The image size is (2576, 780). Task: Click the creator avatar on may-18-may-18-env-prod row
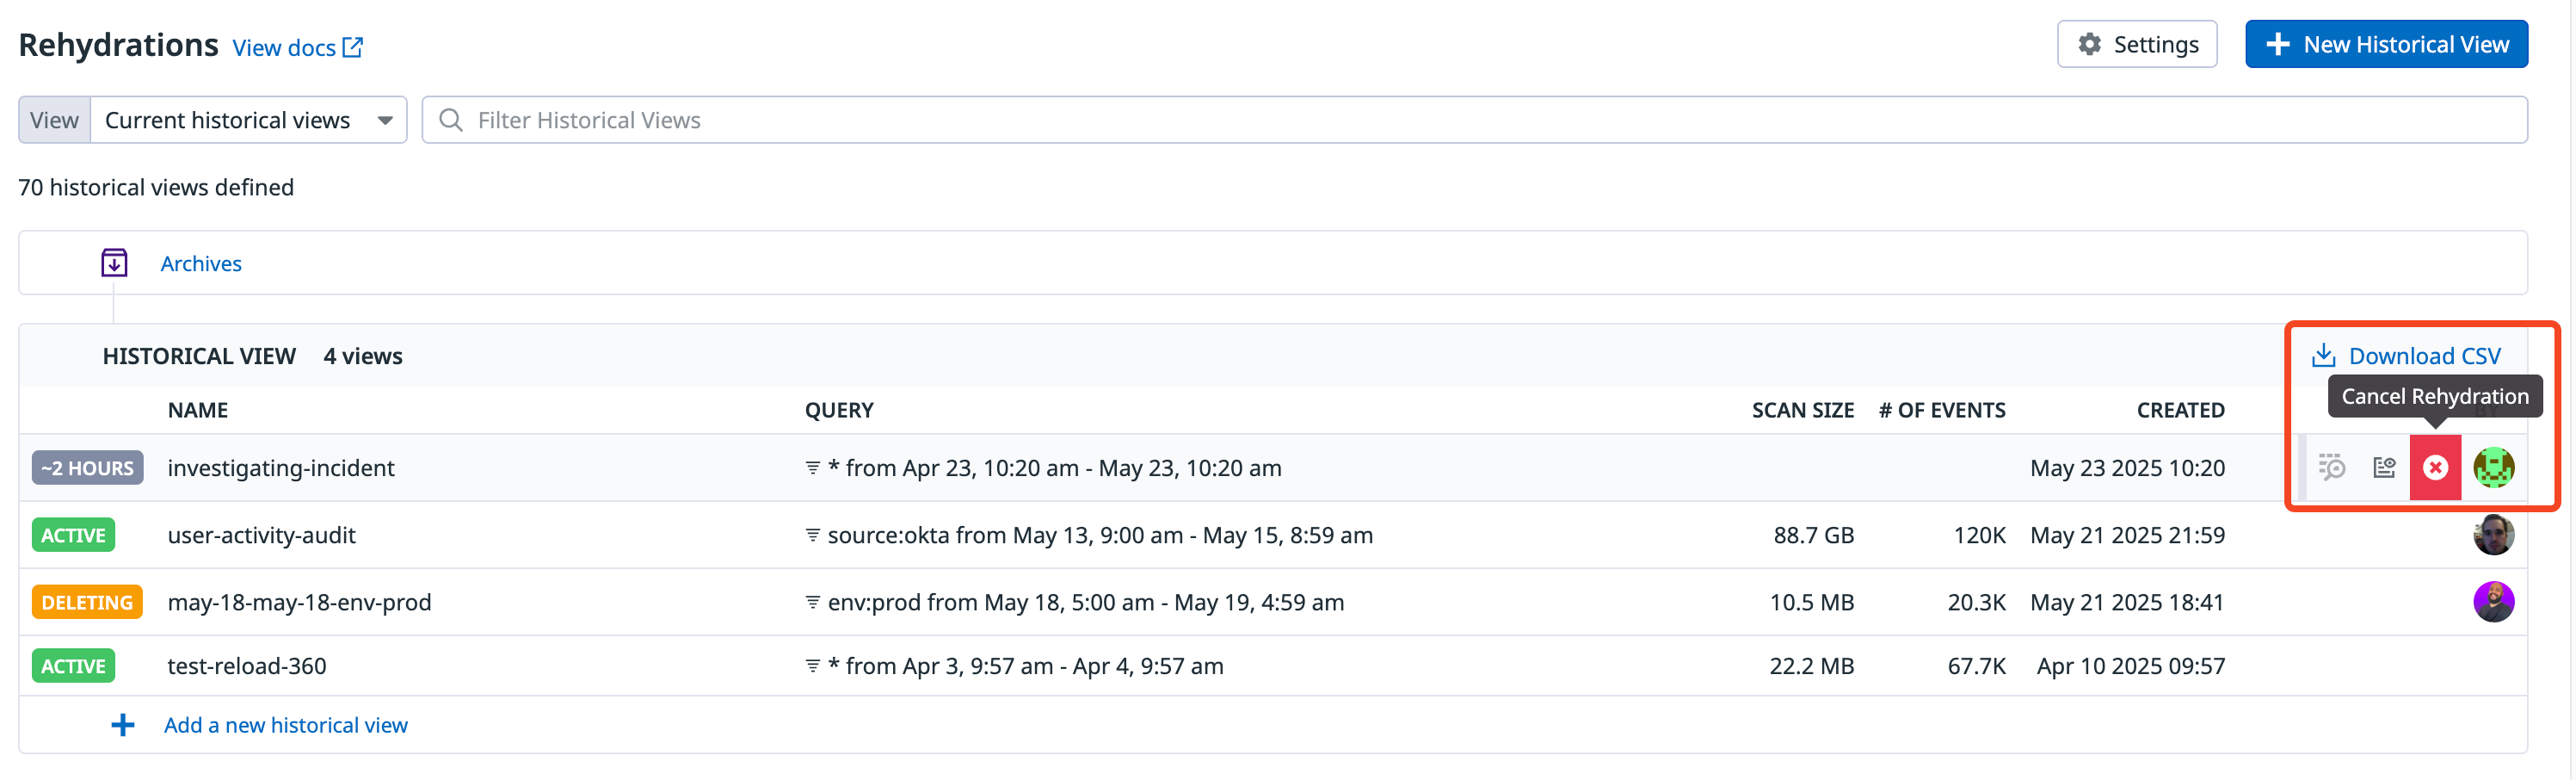coord(2493,602)
